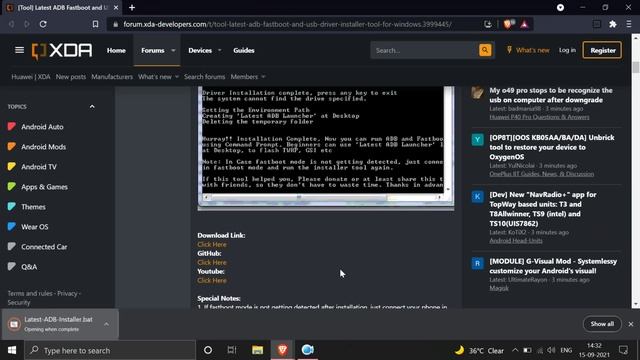Open Forums navigation tab

point(153,50)
